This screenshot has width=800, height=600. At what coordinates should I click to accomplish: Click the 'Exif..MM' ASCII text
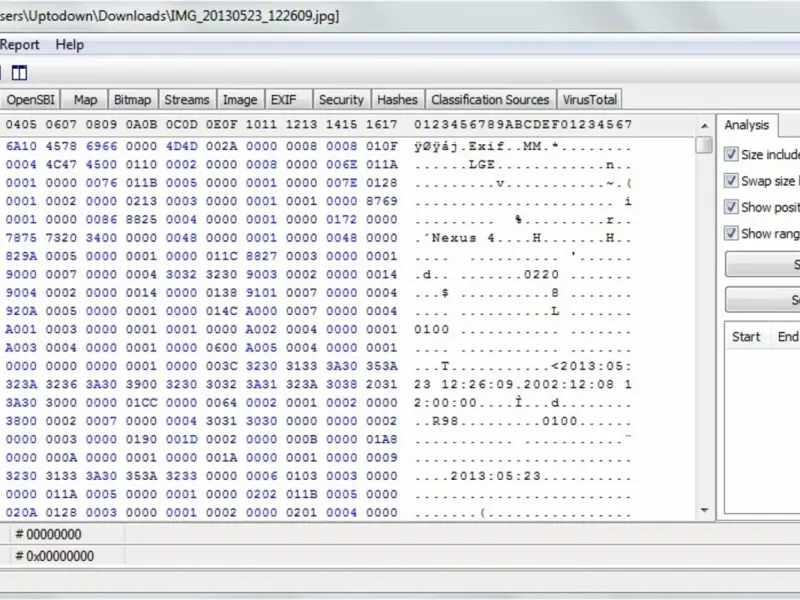(x=505, y=146)
